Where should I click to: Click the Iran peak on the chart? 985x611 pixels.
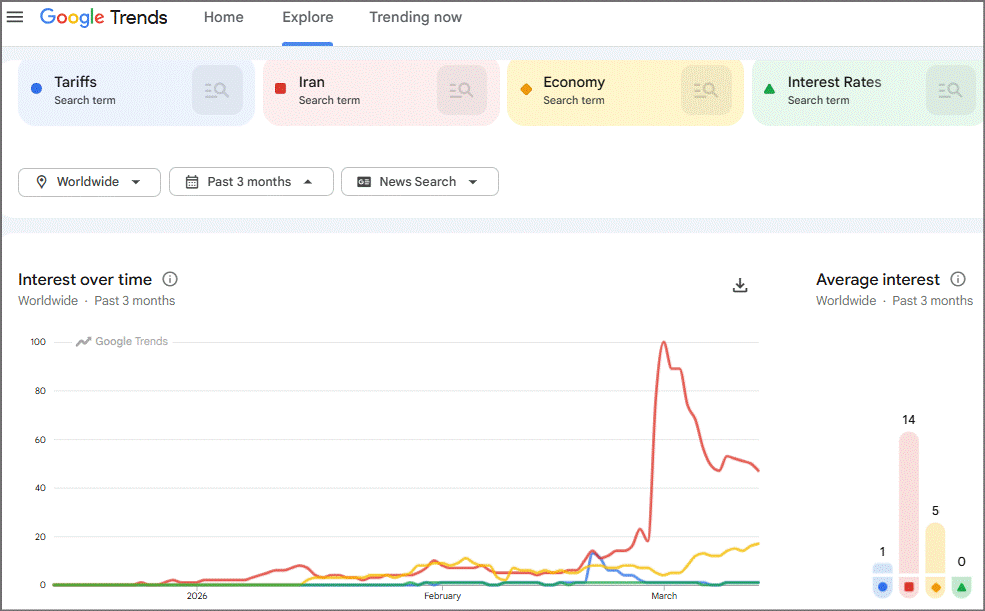663,343
